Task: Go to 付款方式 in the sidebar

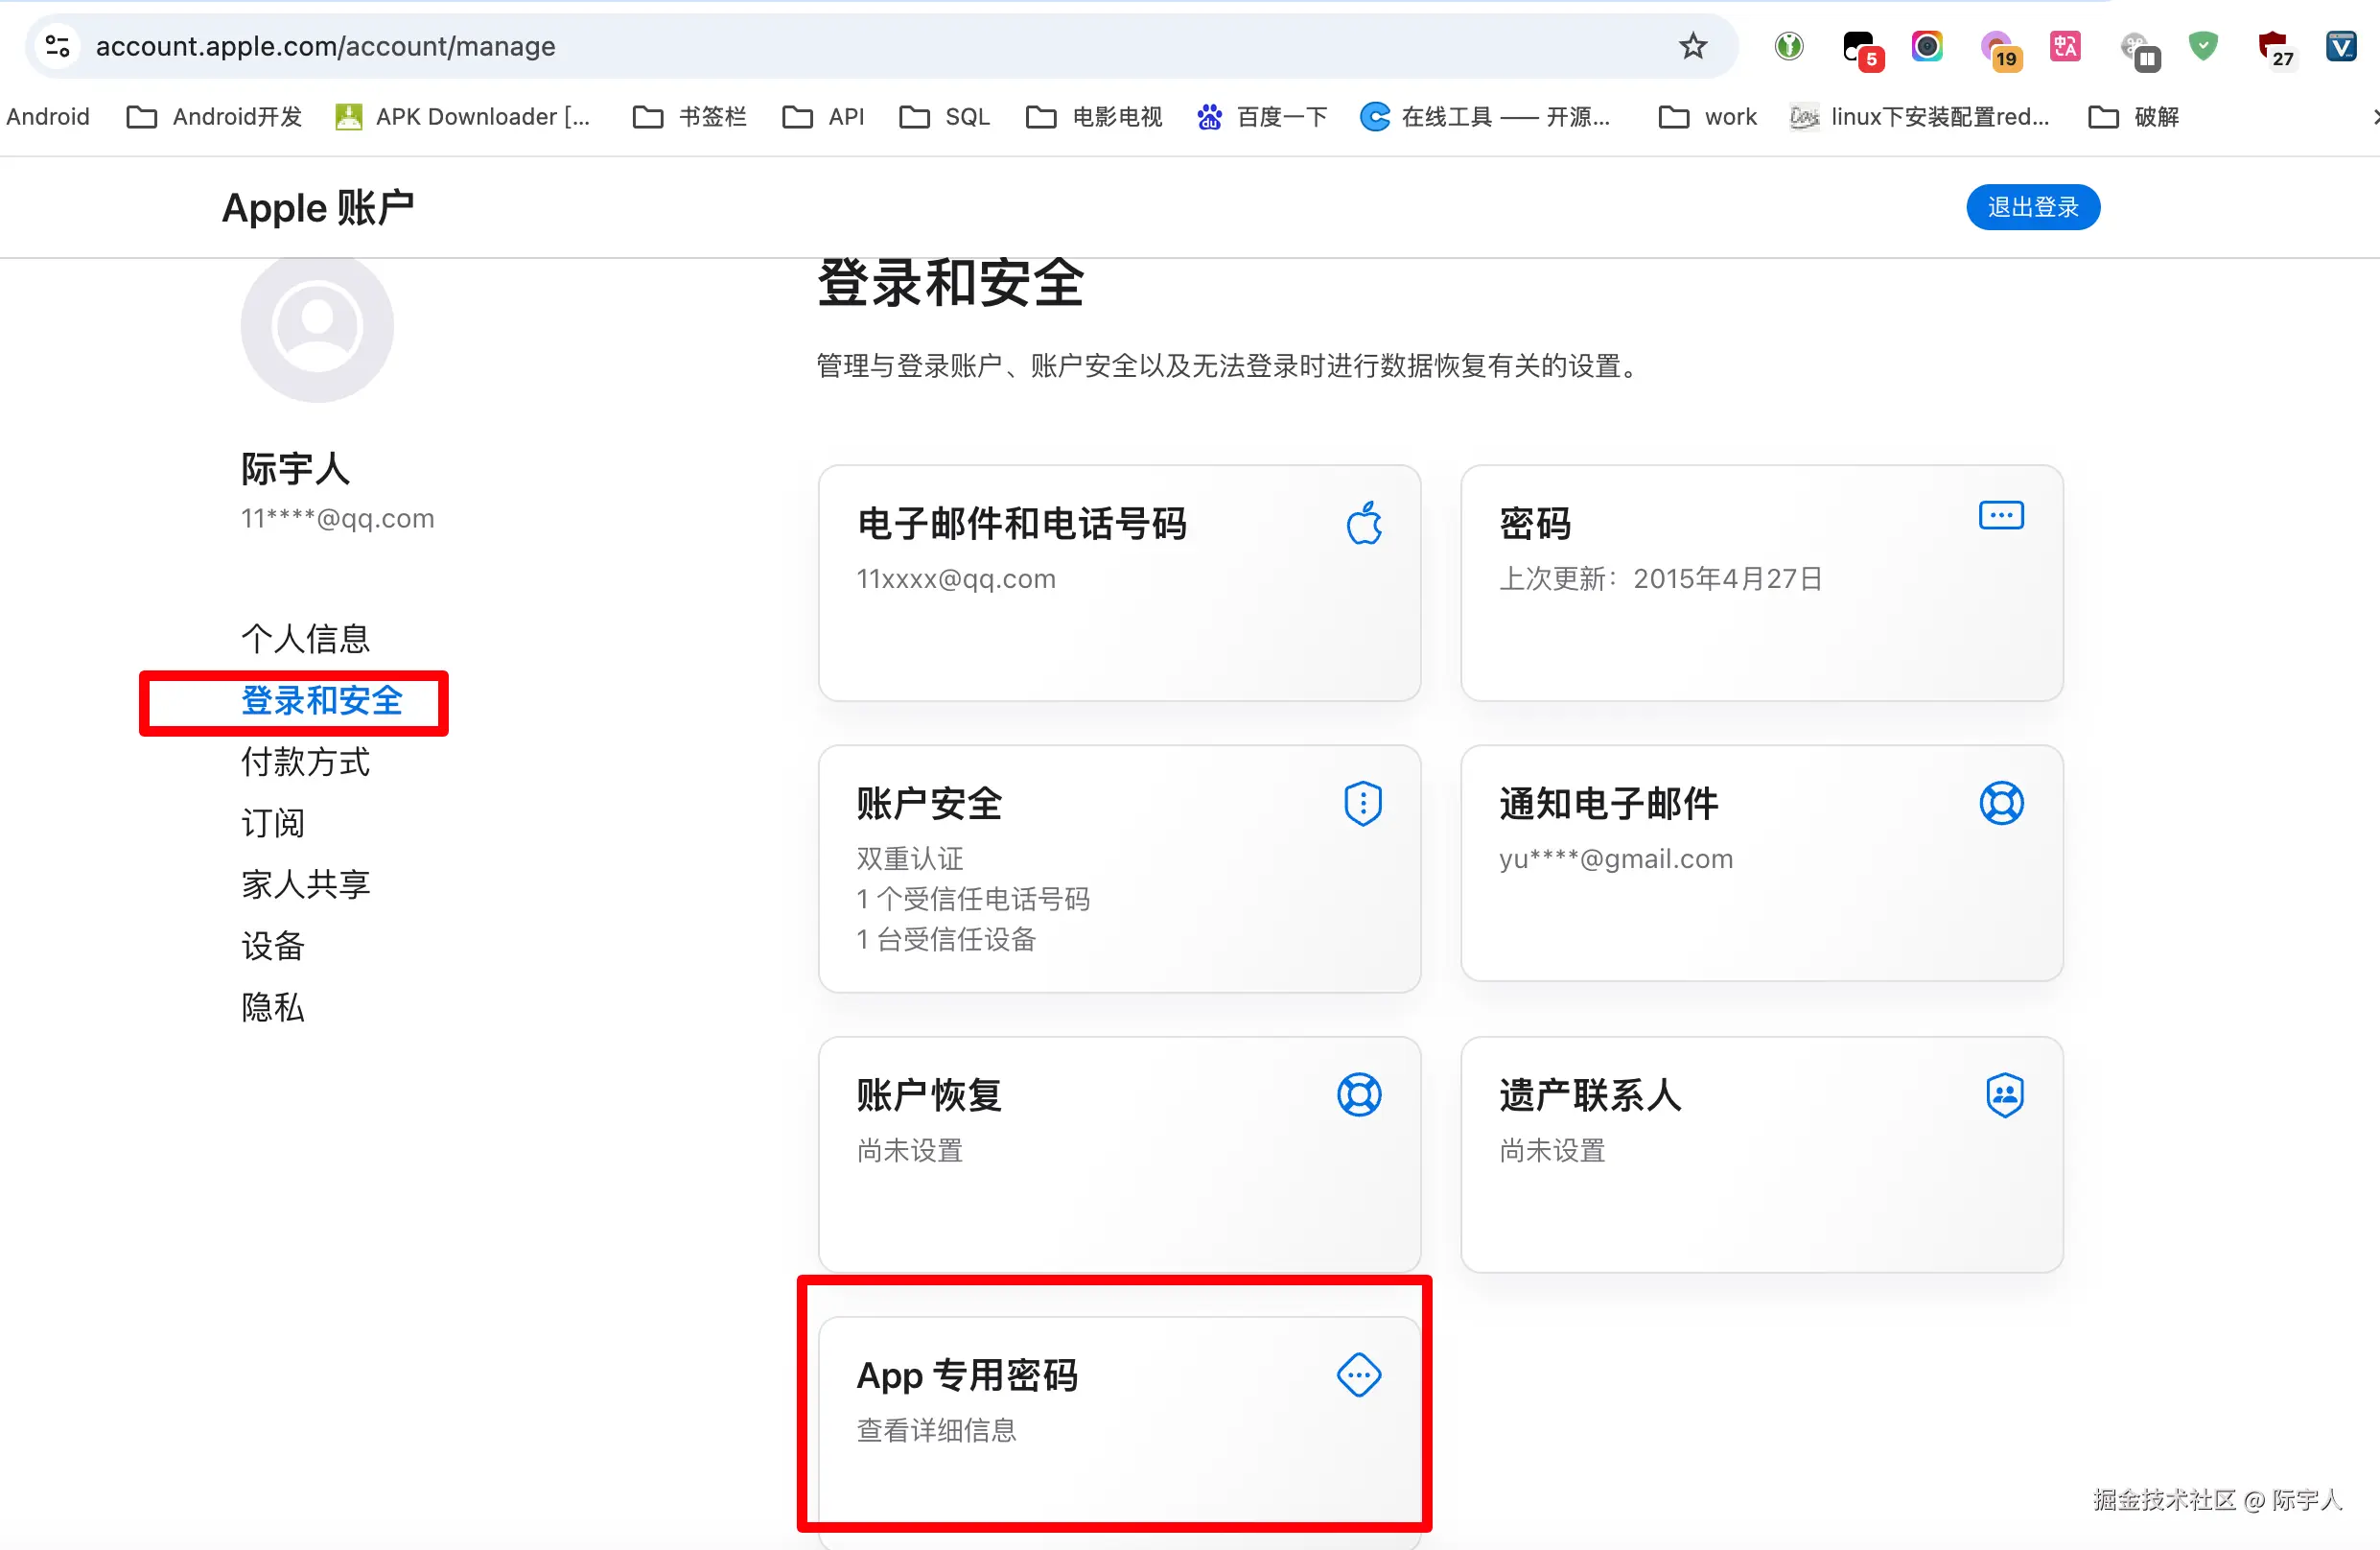Action: [305, 762]
